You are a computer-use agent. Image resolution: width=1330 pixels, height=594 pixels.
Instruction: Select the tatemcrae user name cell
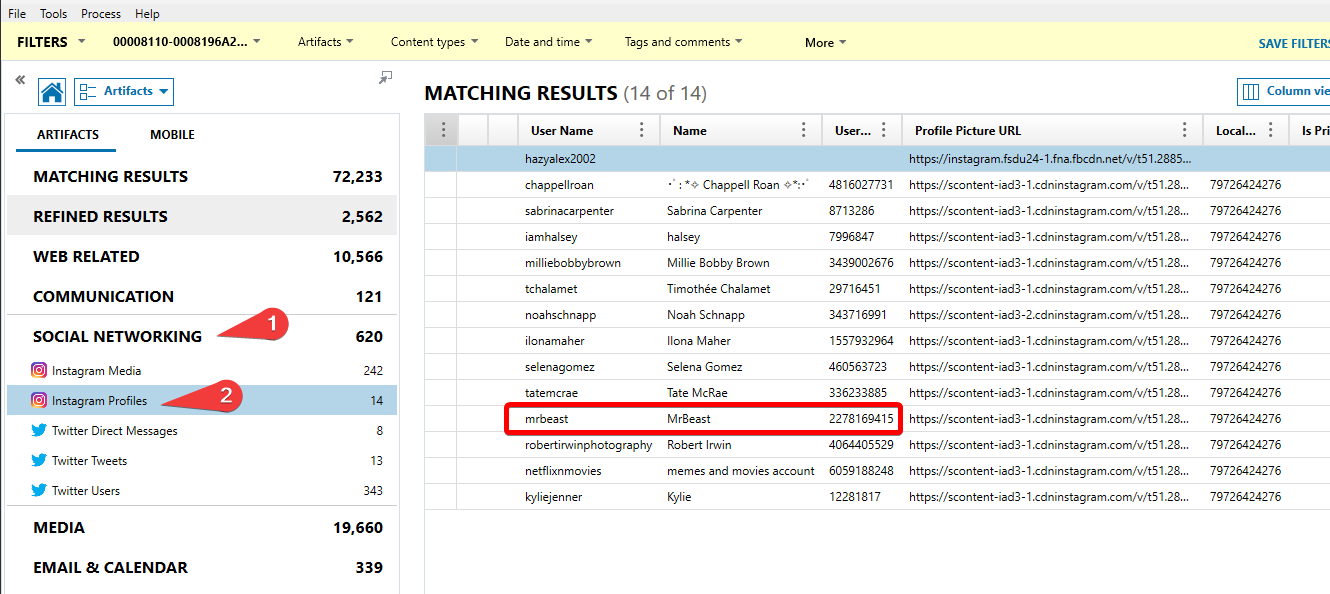coord(589,393)
